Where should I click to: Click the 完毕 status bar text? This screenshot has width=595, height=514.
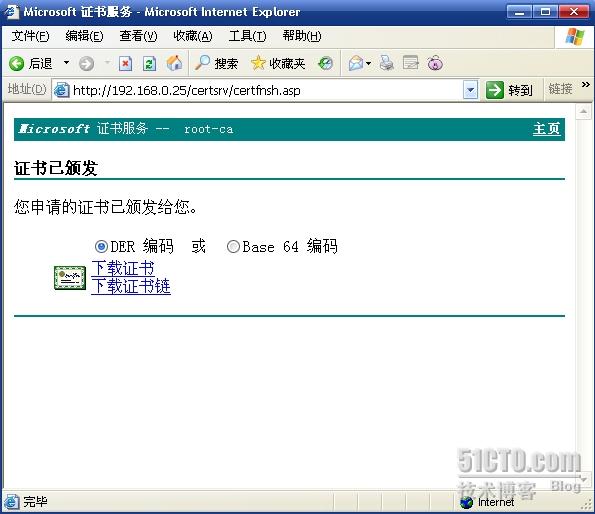pyautogui.click(x=35, y=501)
